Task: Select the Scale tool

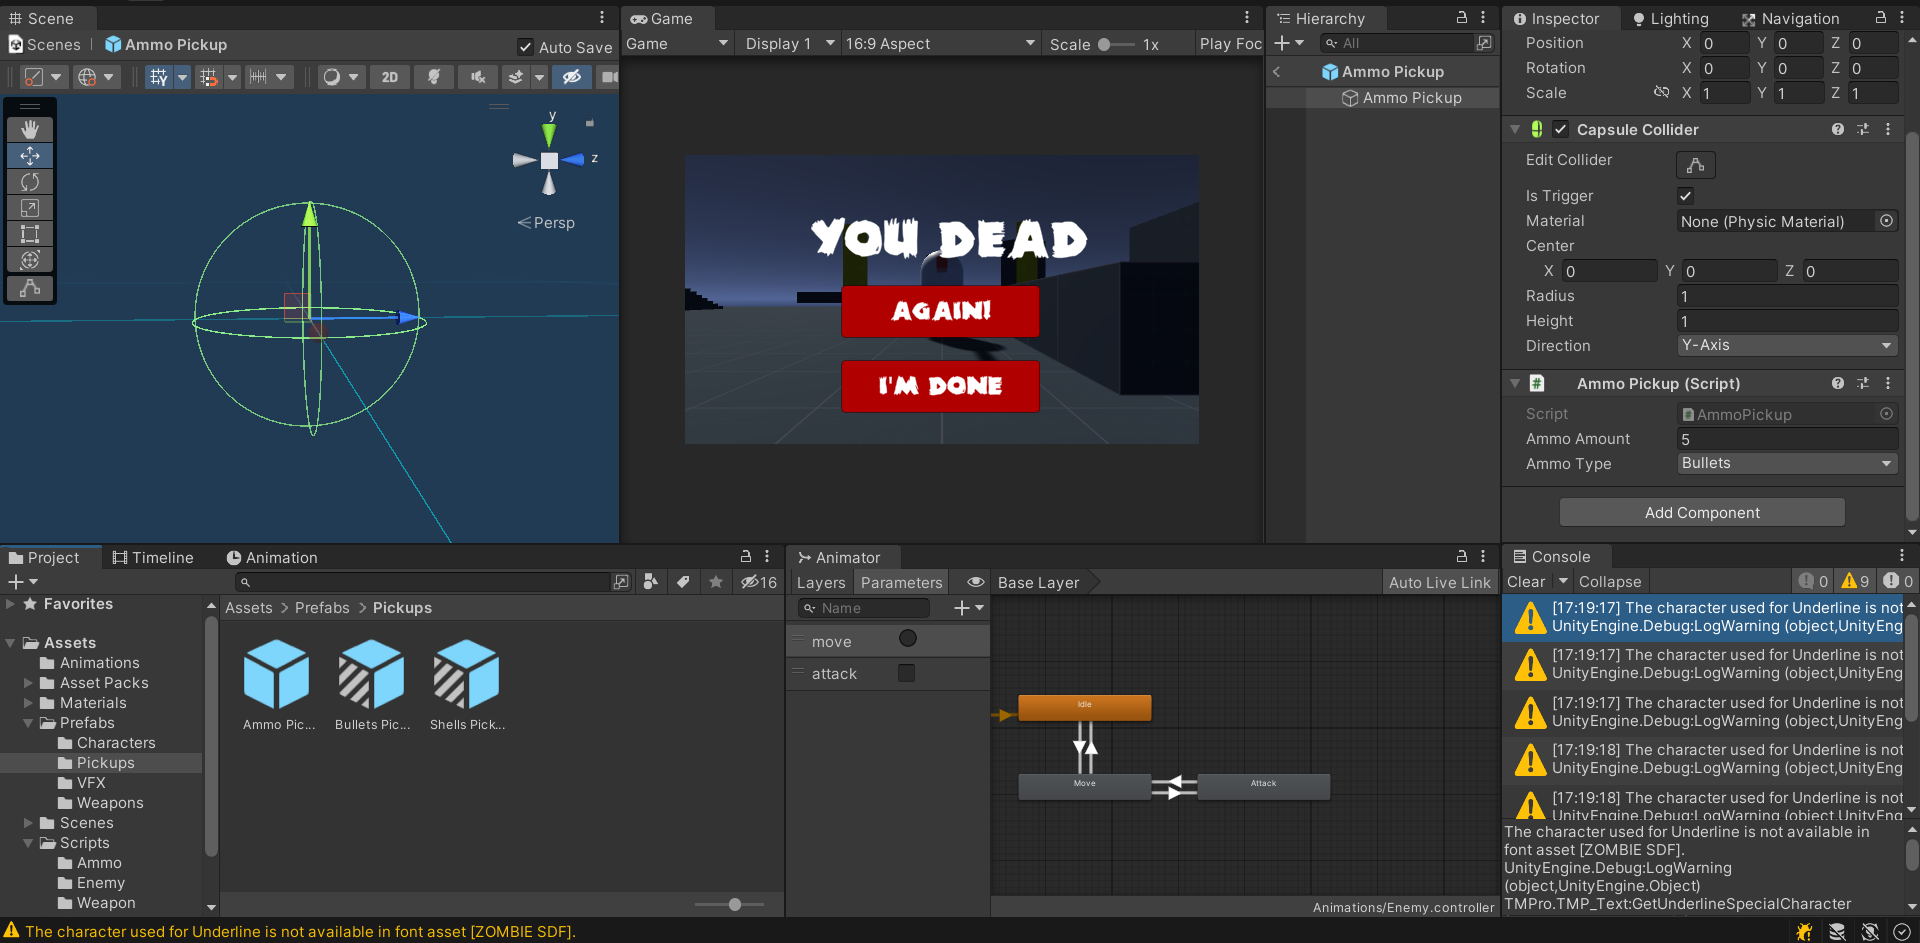Action: point(30,208)
